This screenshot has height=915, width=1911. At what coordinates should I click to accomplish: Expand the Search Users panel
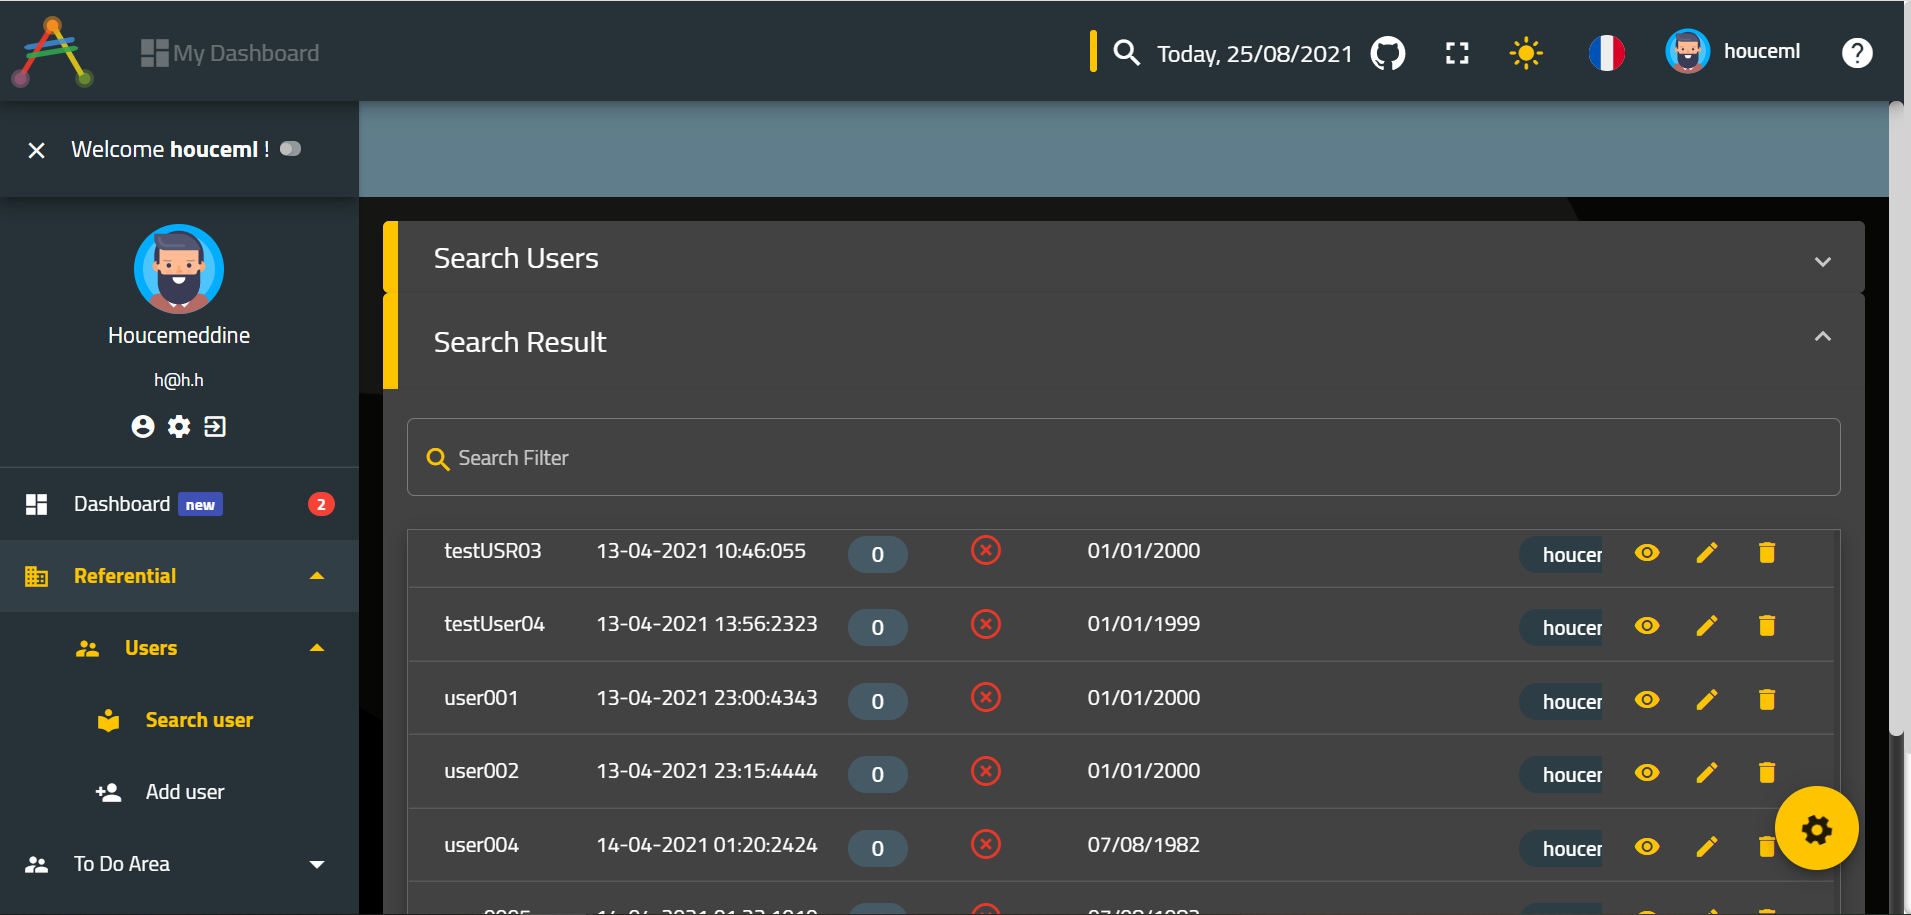point(1822,262)
